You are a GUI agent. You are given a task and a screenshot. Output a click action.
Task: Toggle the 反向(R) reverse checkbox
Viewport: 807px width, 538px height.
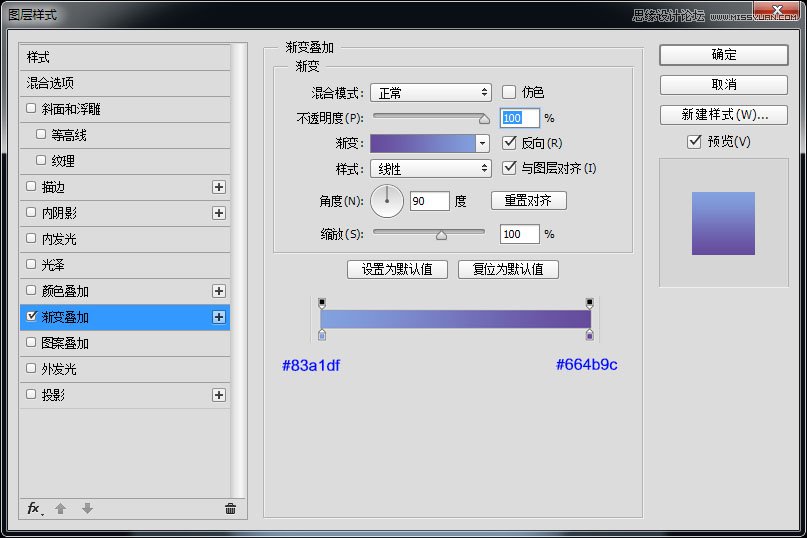pyautogui.click(x=508, y=143)
